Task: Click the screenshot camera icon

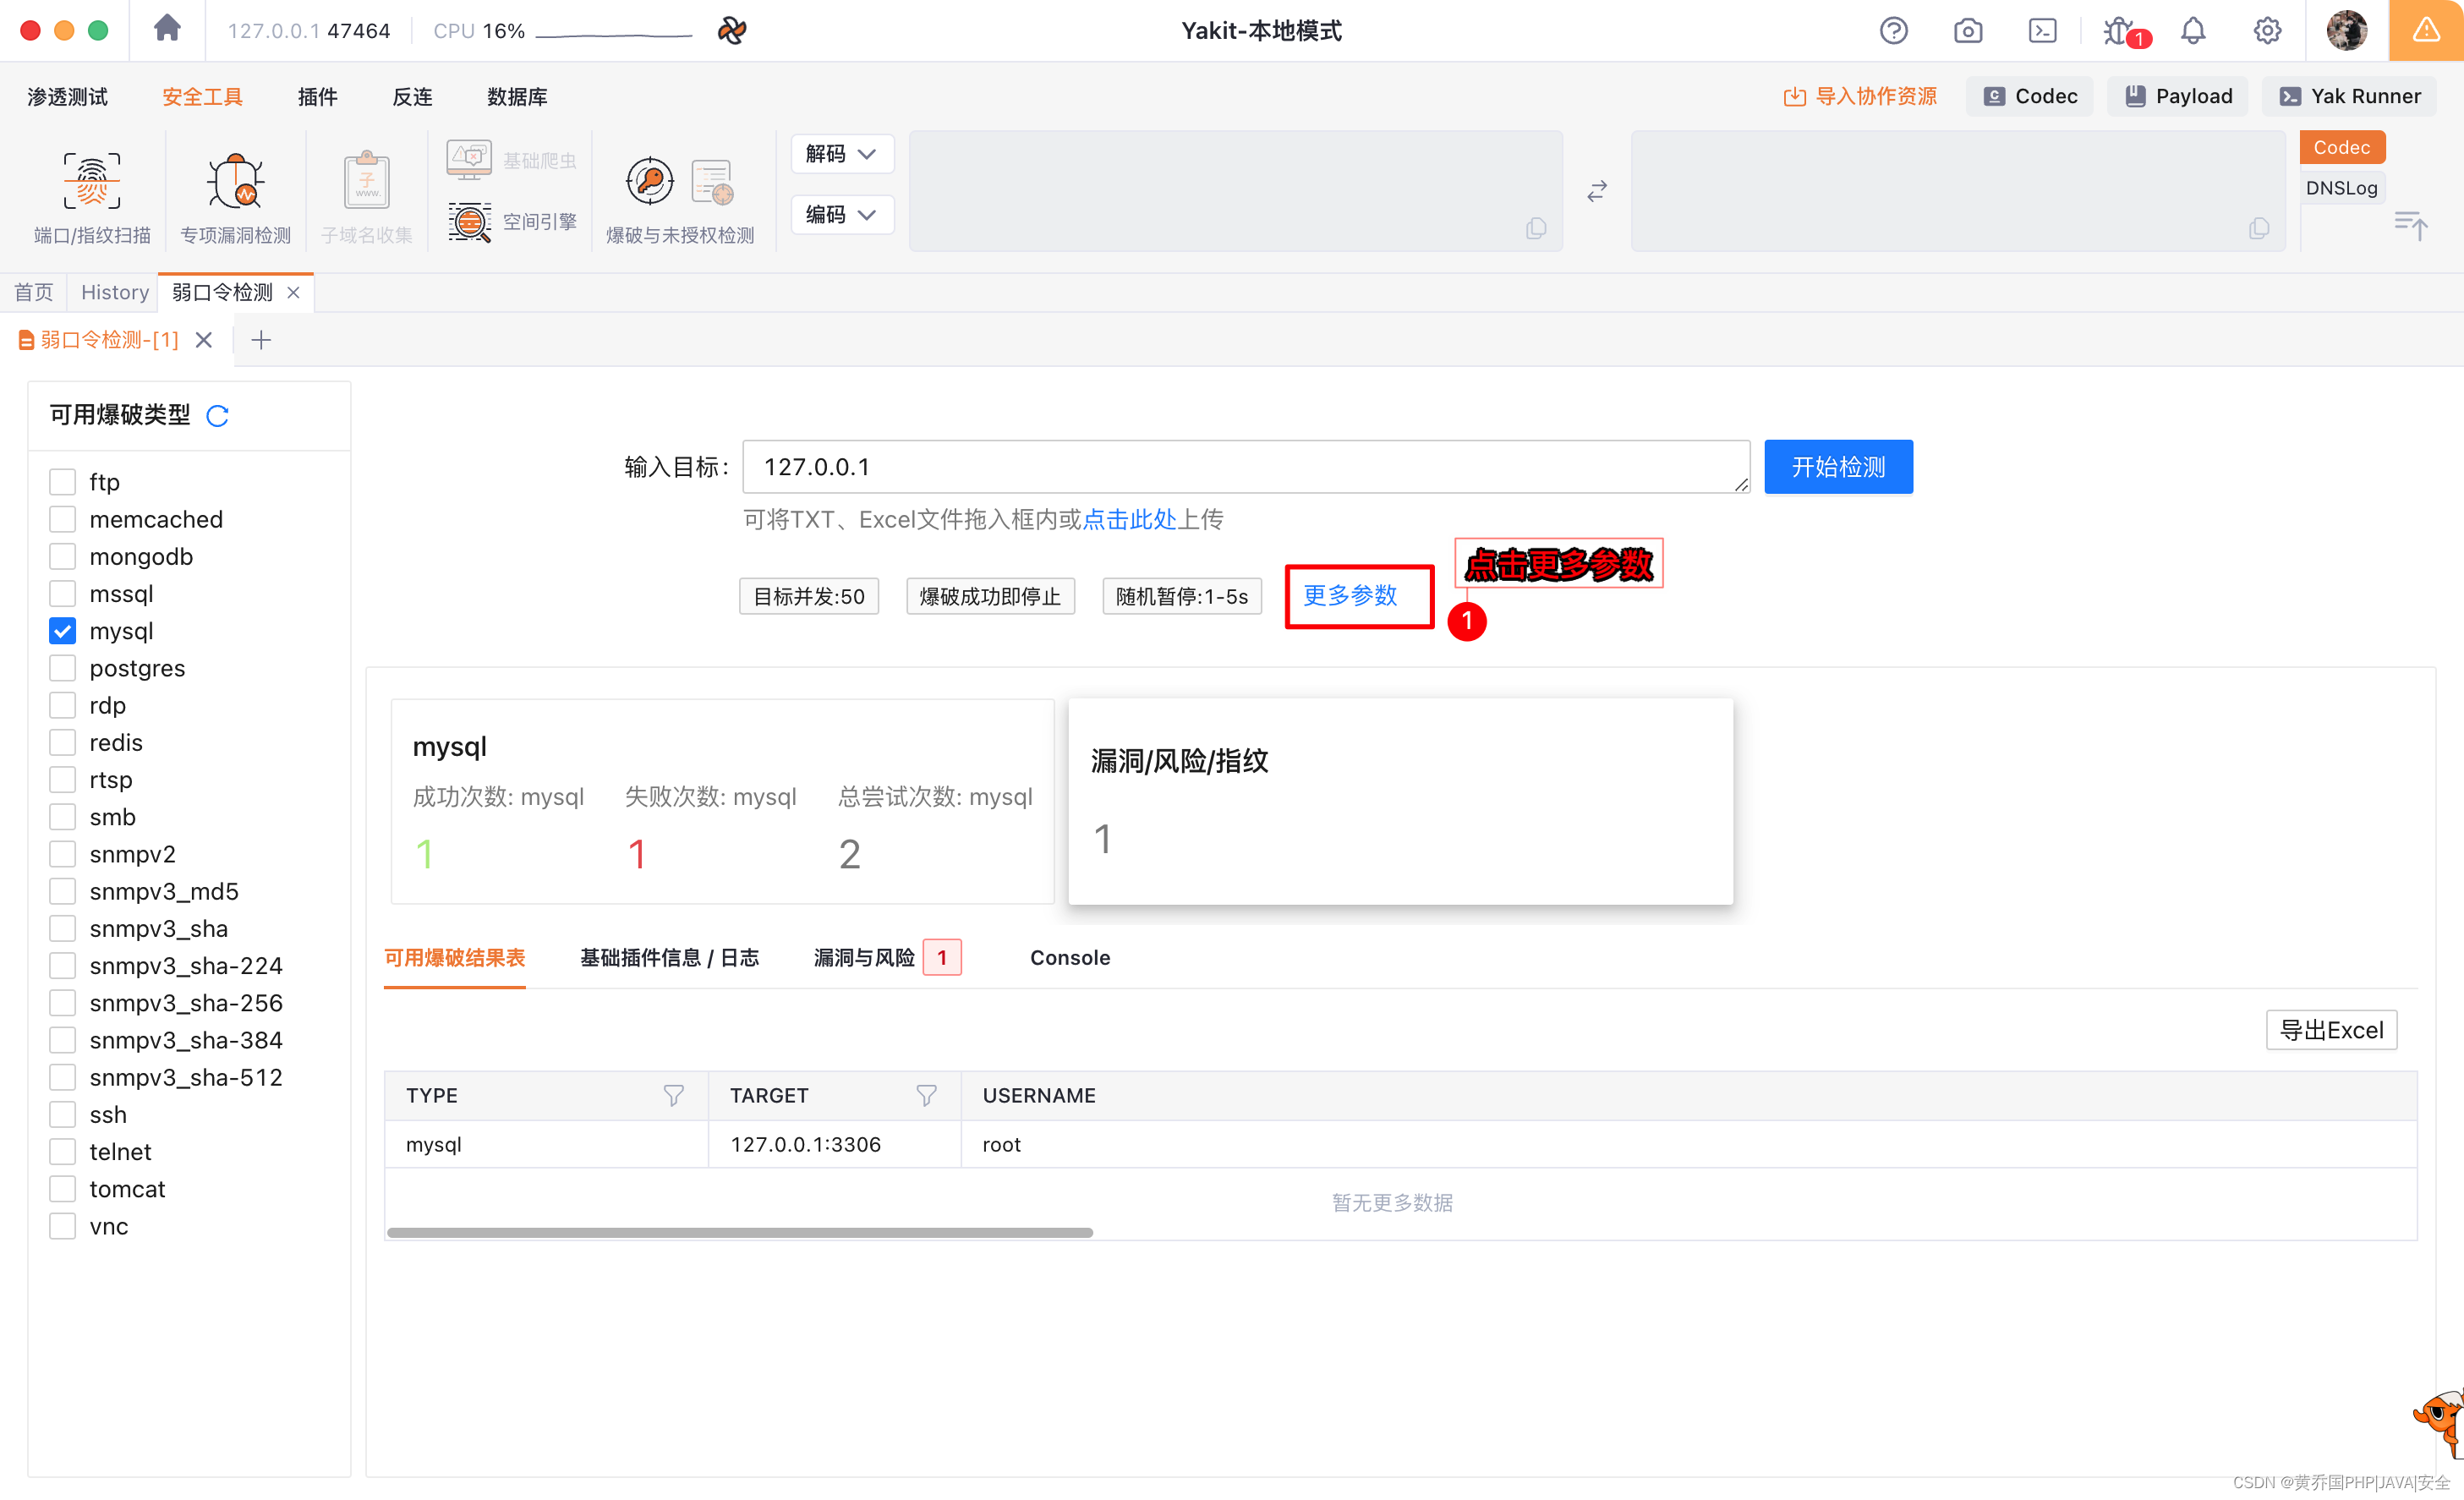Action: click(1967, 31)
